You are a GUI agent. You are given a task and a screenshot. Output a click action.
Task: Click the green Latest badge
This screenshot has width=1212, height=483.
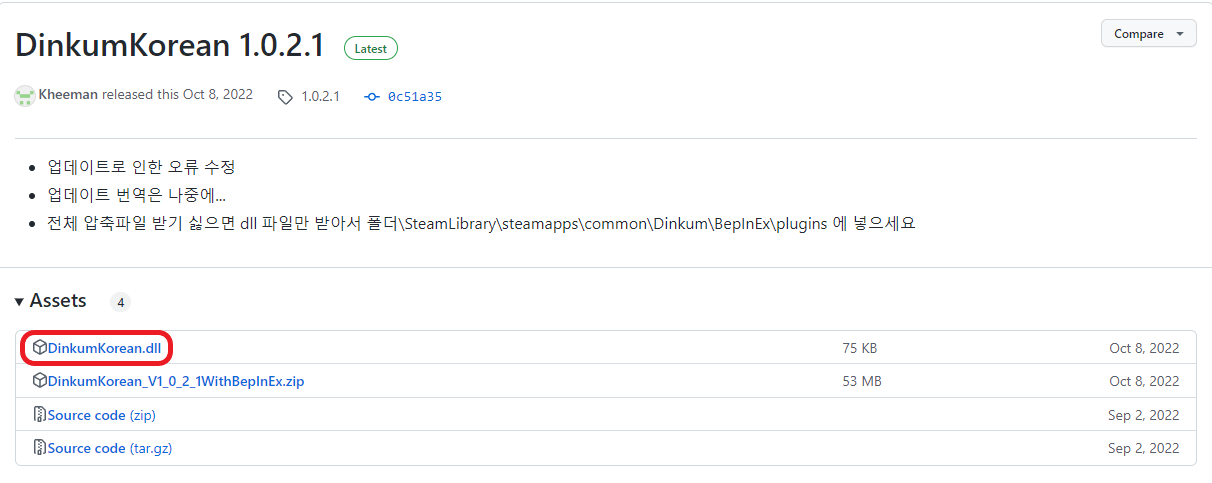point(371,48)
